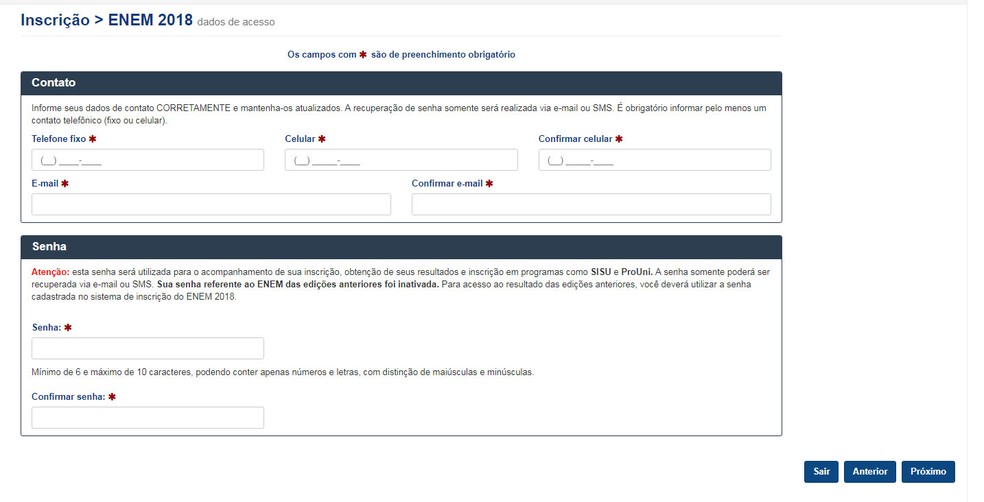Click the Confirmar celular label
This screenshot has height=502, width=984.
pos(575,139)
